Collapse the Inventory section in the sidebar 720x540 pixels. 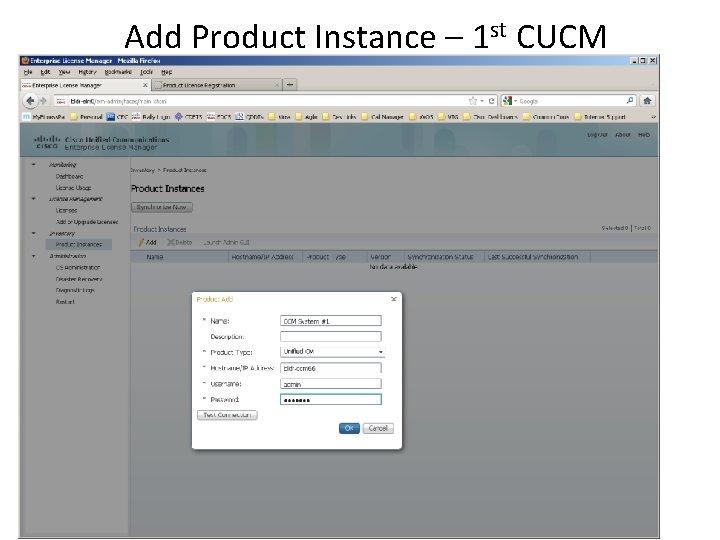coord(34,233)
